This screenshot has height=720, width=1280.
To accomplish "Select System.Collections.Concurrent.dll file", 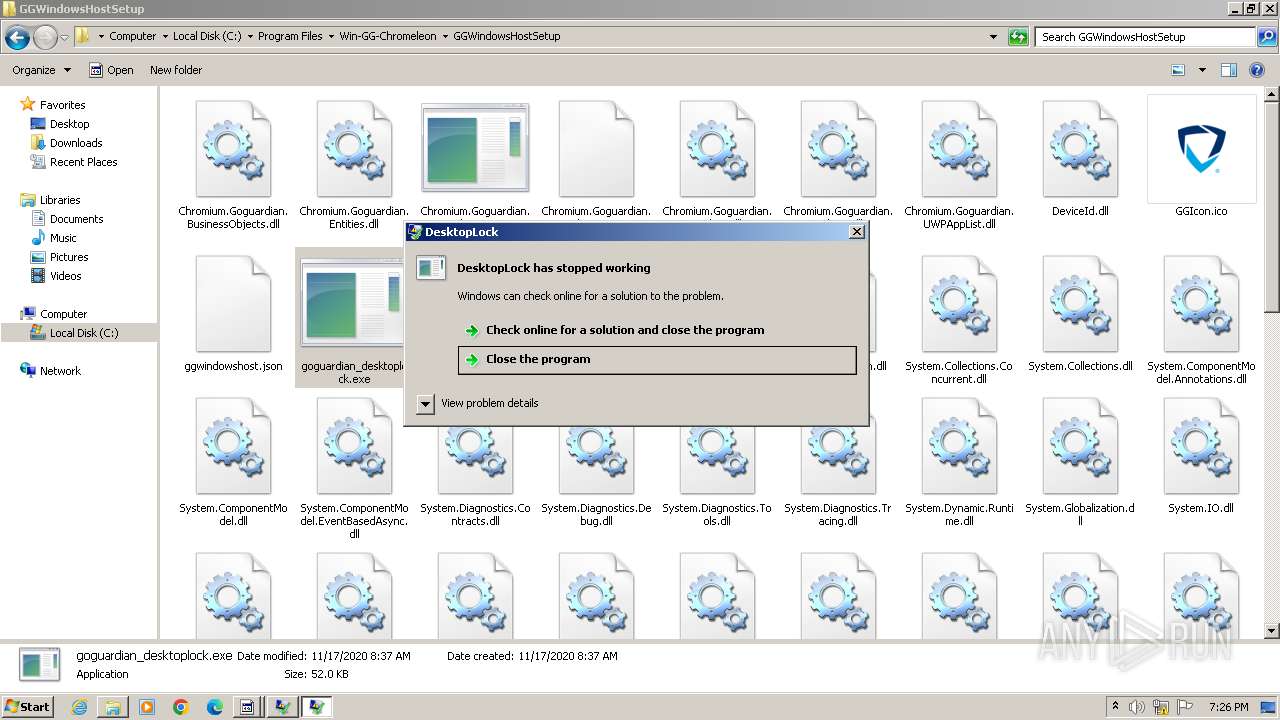I will (959, 320).
